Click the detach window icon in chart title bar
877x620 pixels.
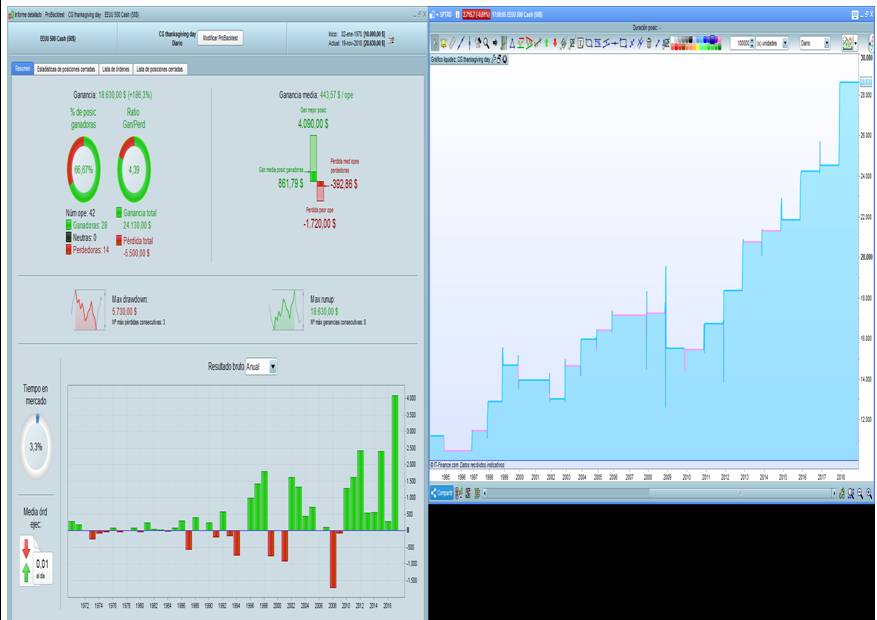(x=865, y=15)
